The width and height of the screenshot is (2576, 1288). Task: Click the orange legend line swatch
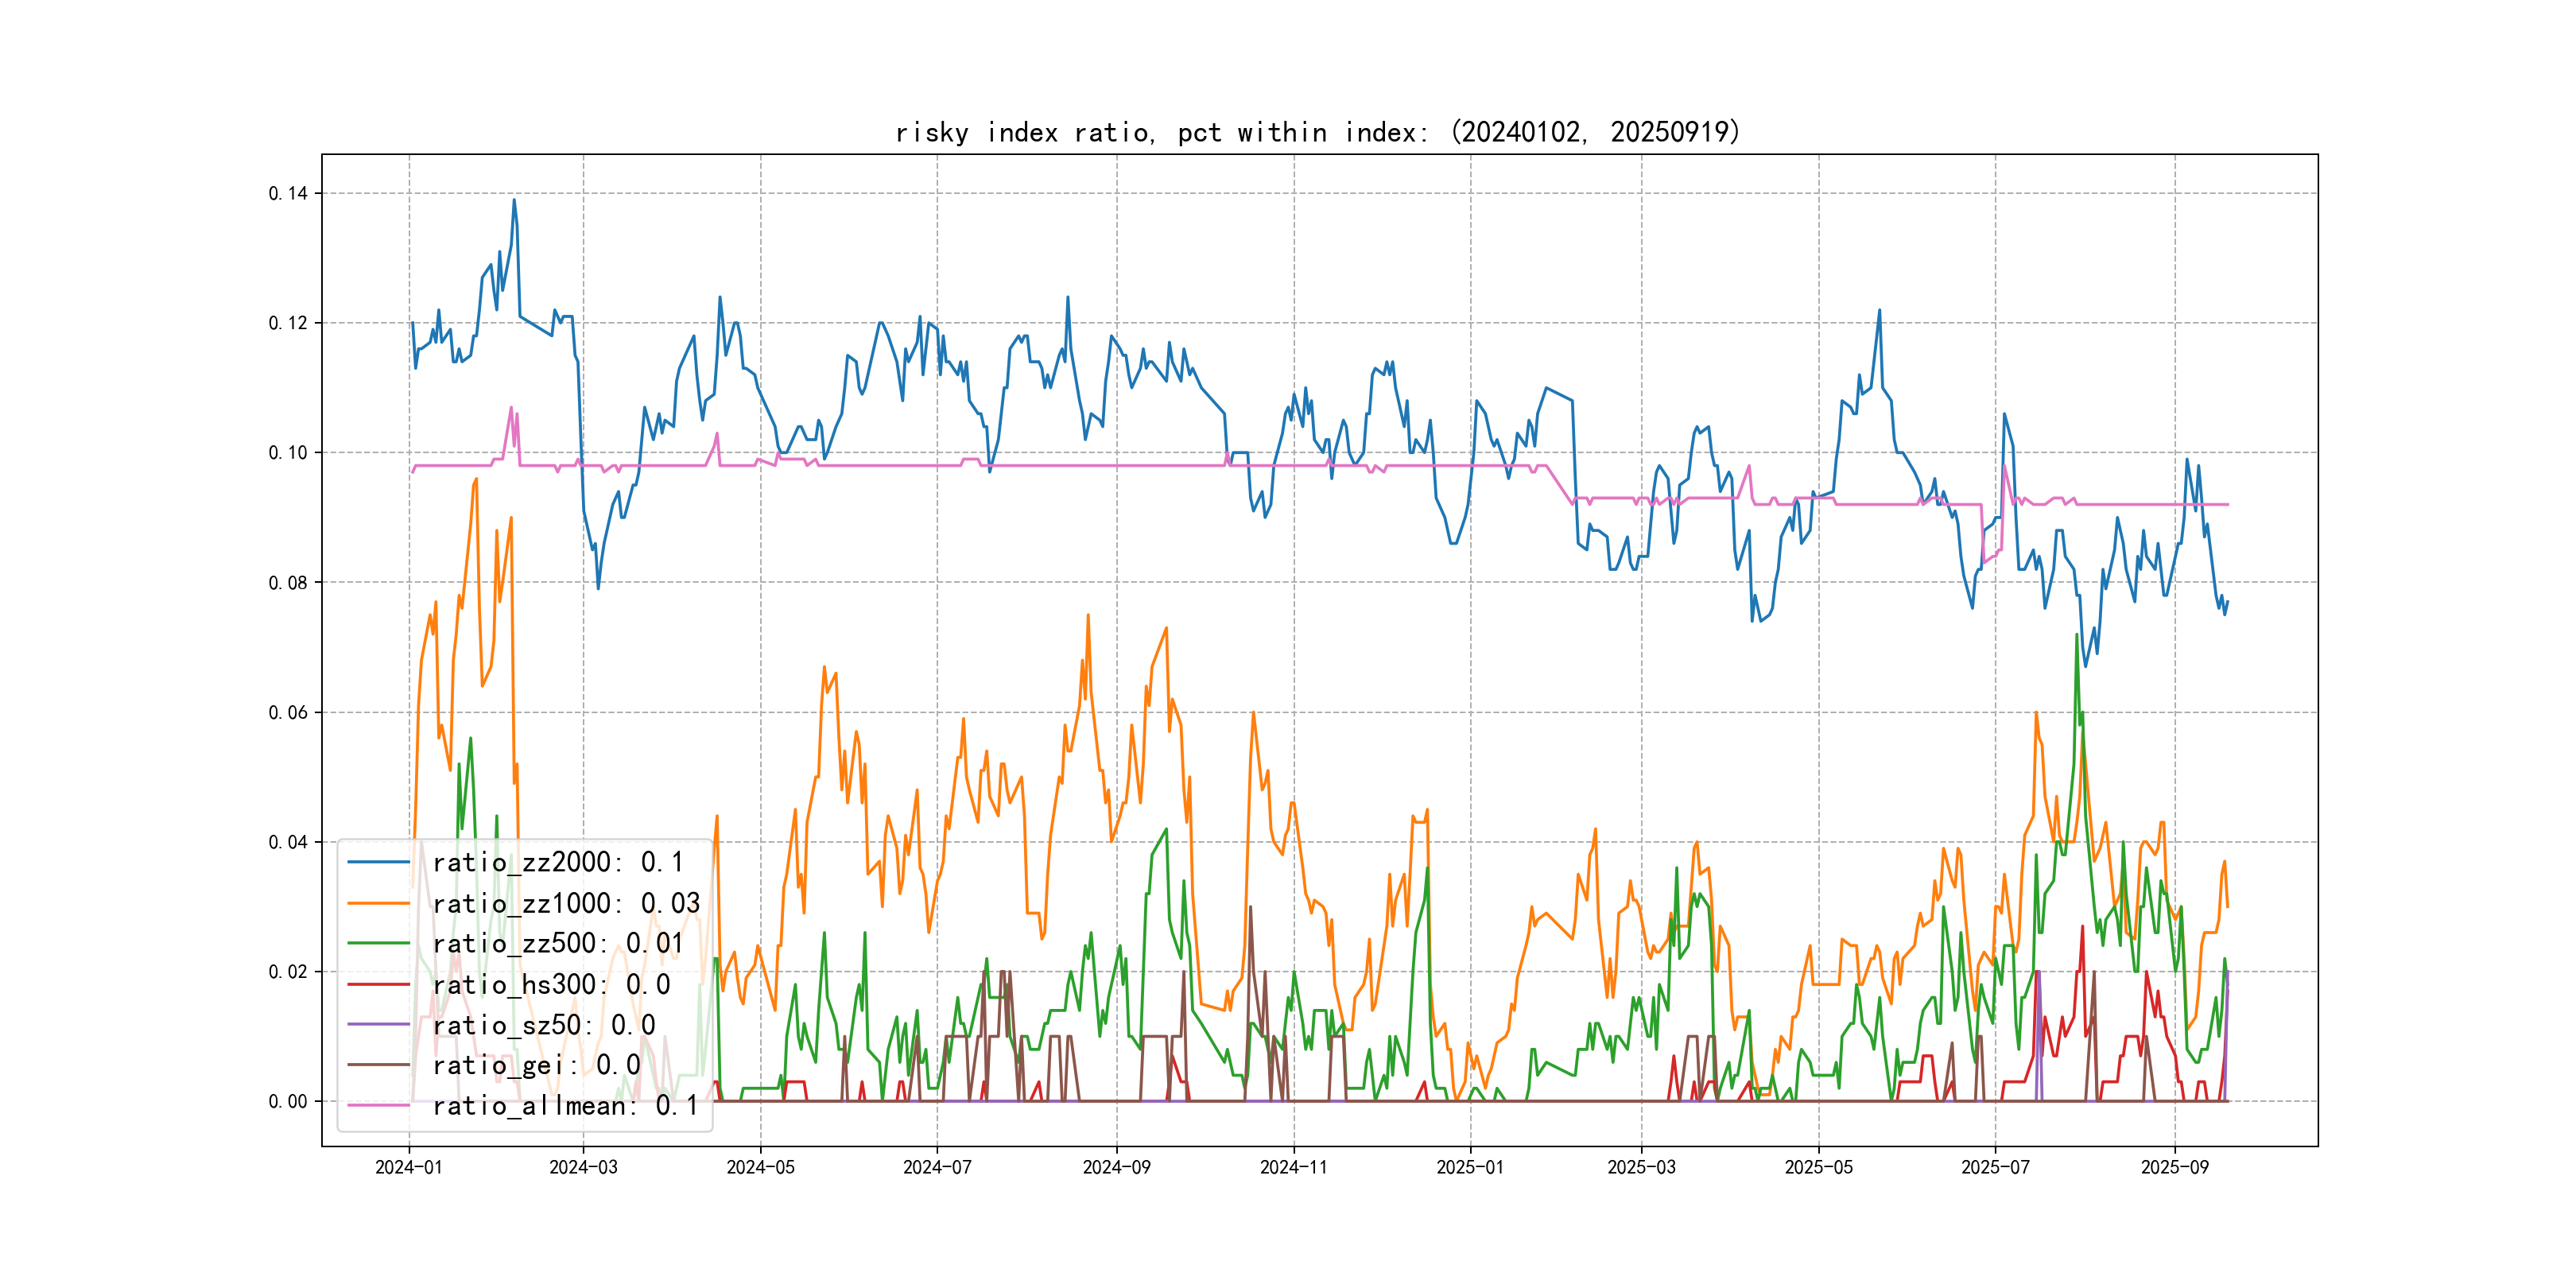[x=378, y=903]
